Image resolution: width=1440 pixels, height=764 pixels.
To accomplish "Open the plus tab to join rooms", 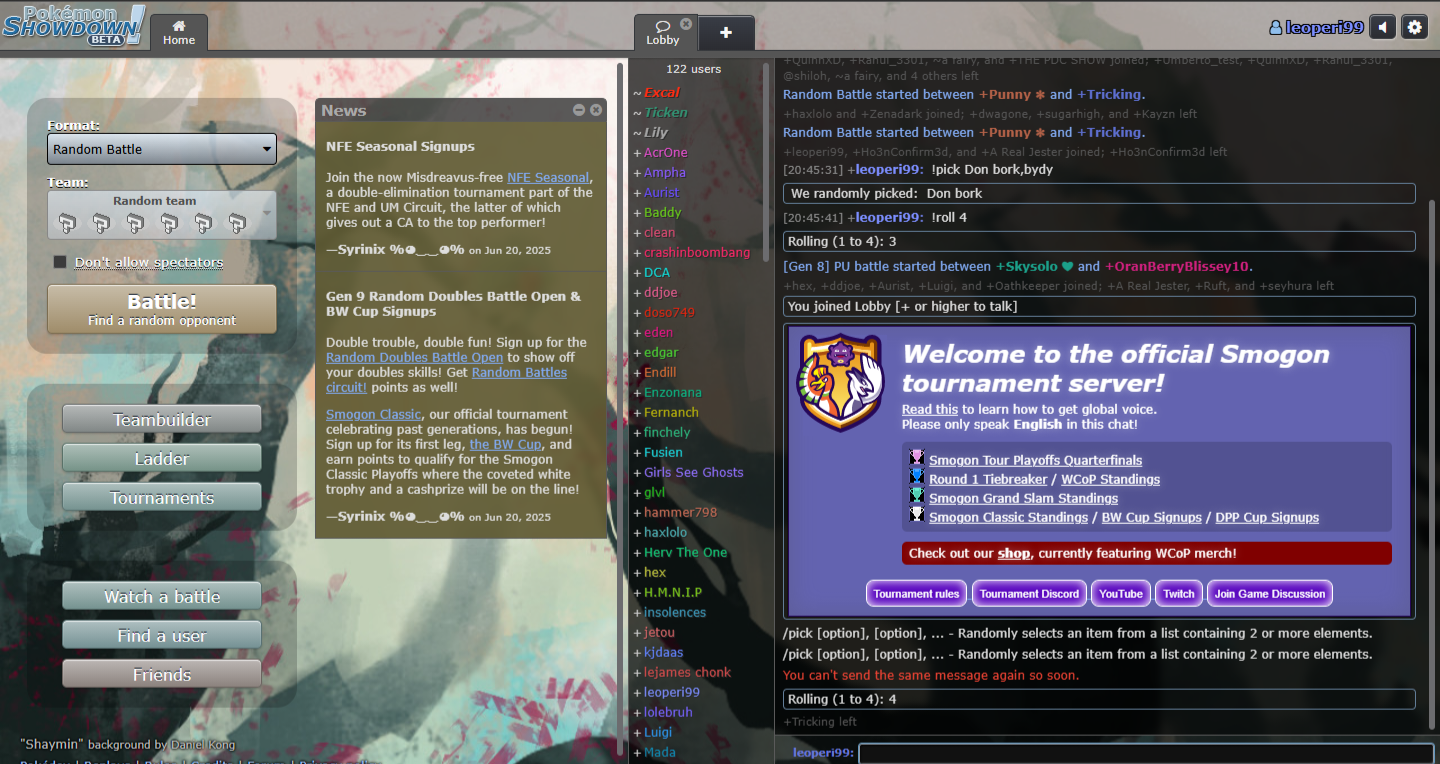I will coord(726,32).
